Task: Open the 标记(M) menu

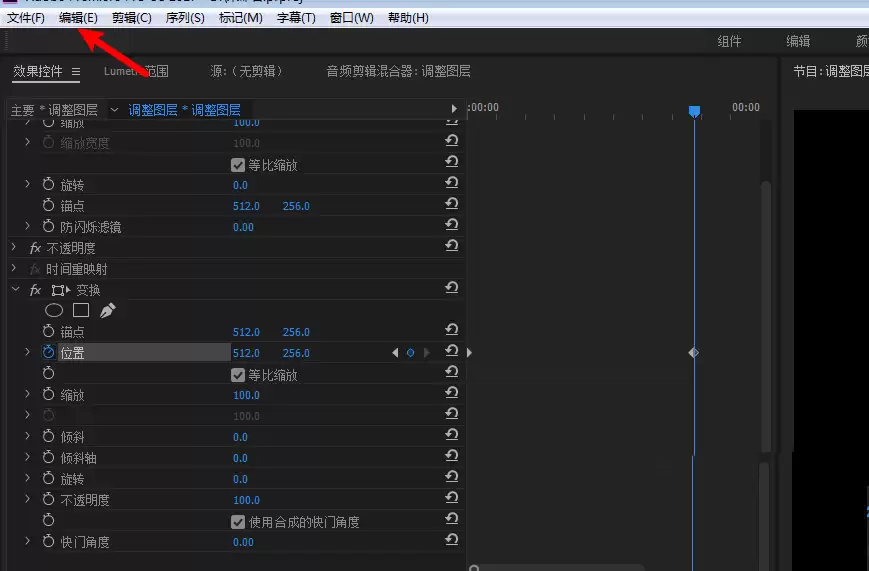Action: pyautogui.click(x=241, y=18)
